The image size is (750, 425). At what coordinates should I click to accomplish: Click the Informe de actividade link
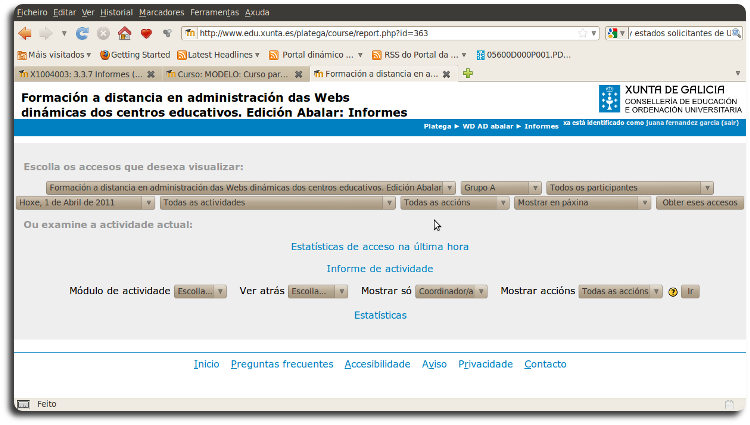pos(379,268)
